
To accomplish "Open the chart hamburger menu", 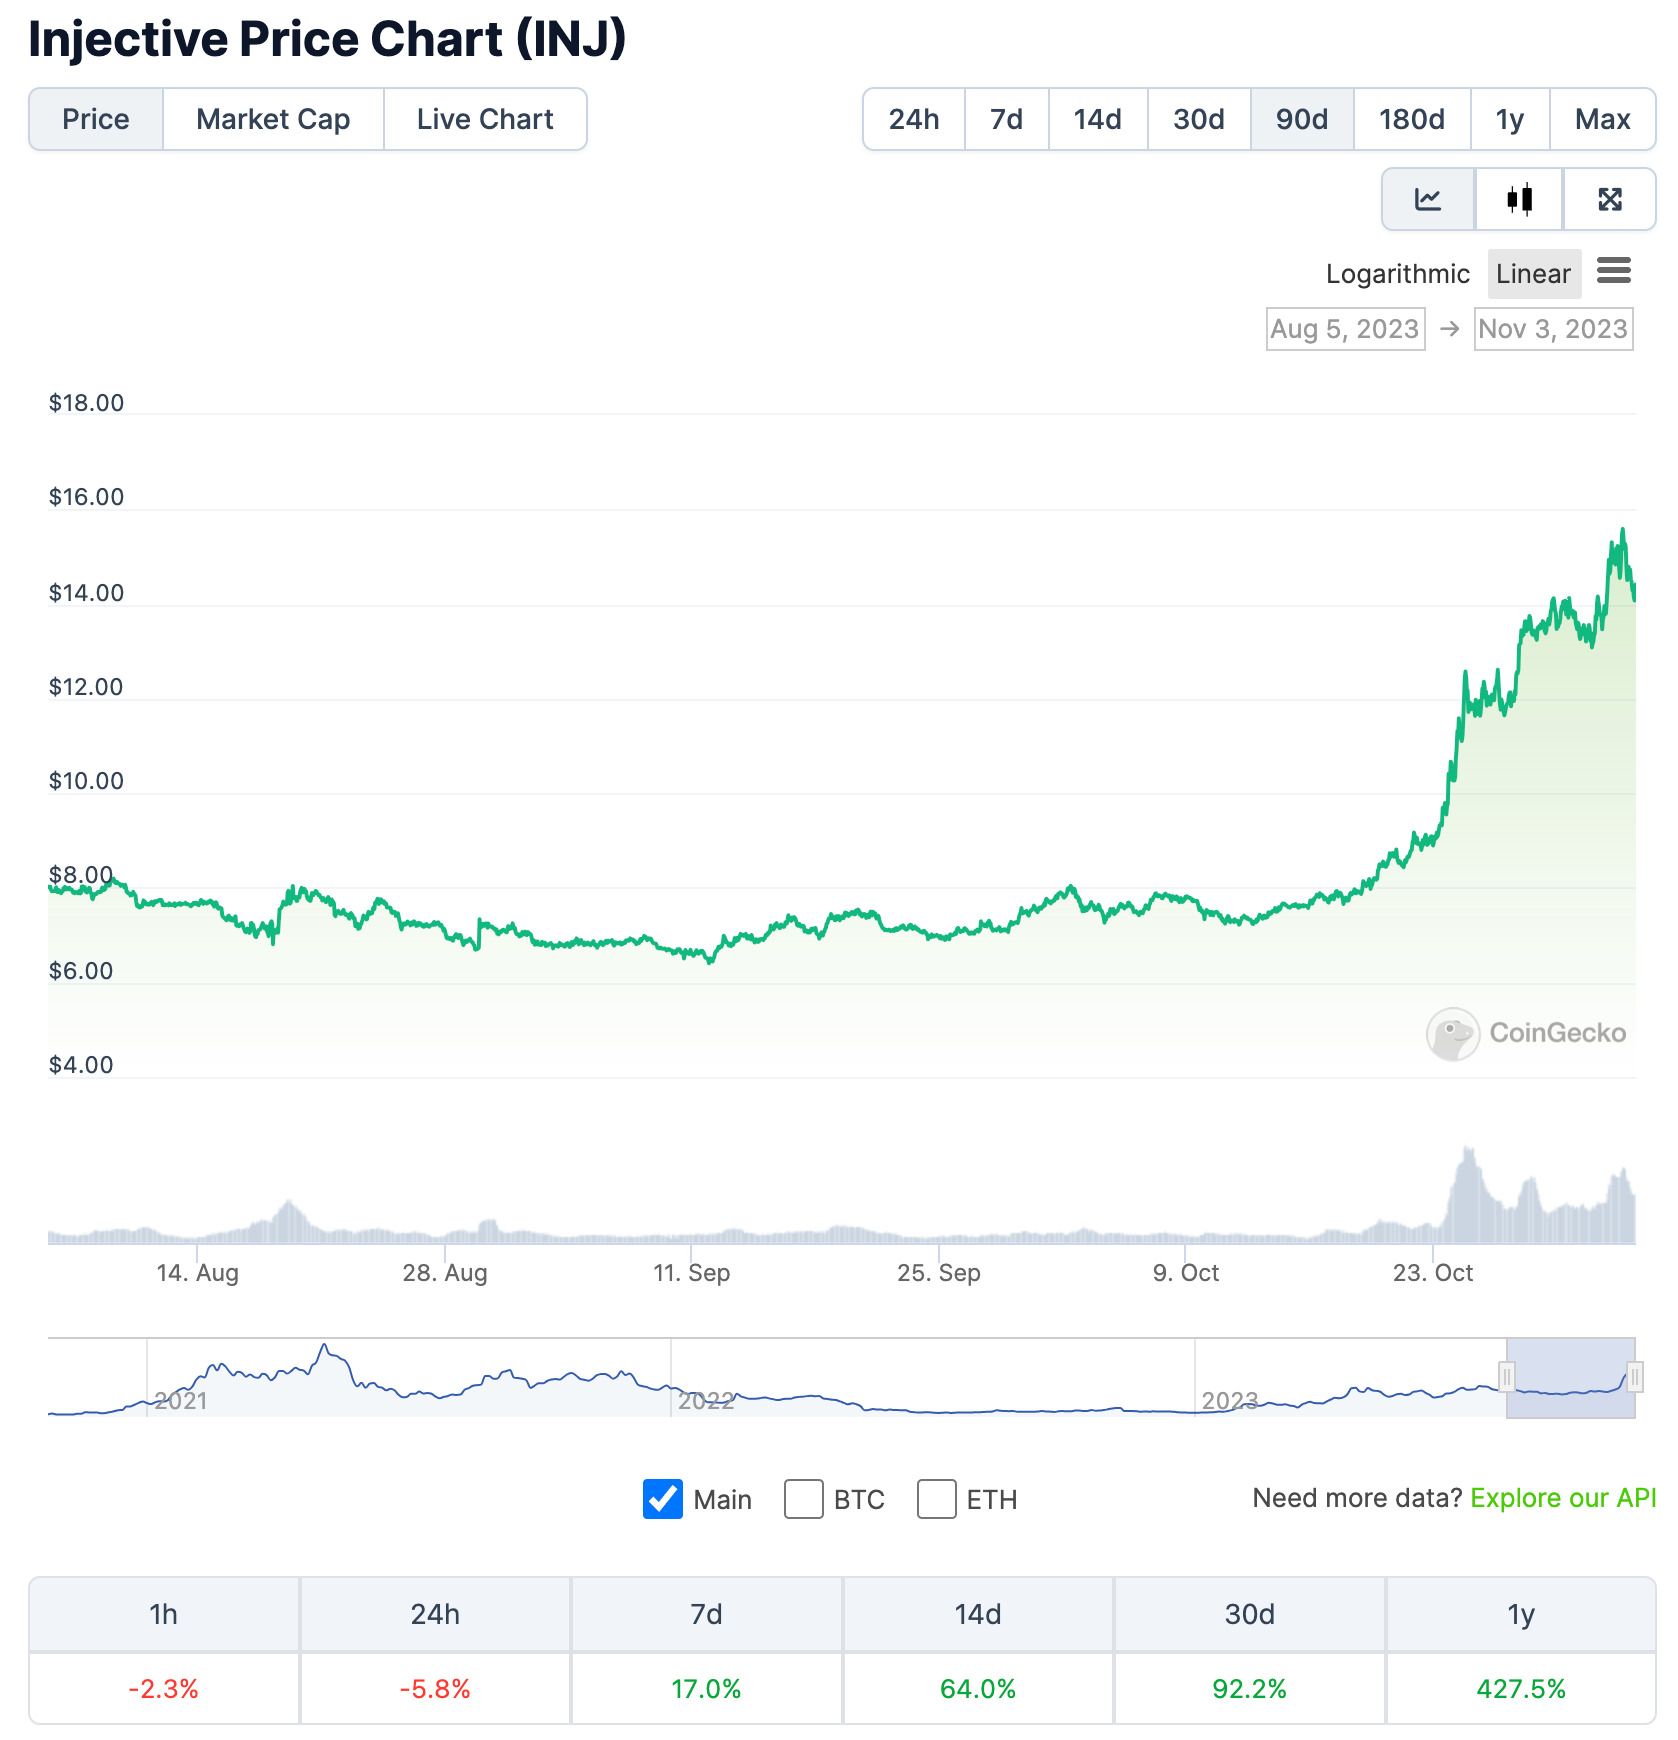I will point(1614,271).
